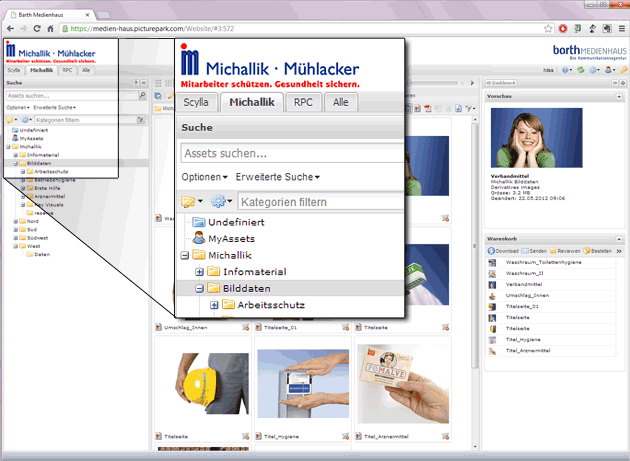630x461 pixels.
Task: Switch to grid view icon in asset browser
Action: coord(168,83)
